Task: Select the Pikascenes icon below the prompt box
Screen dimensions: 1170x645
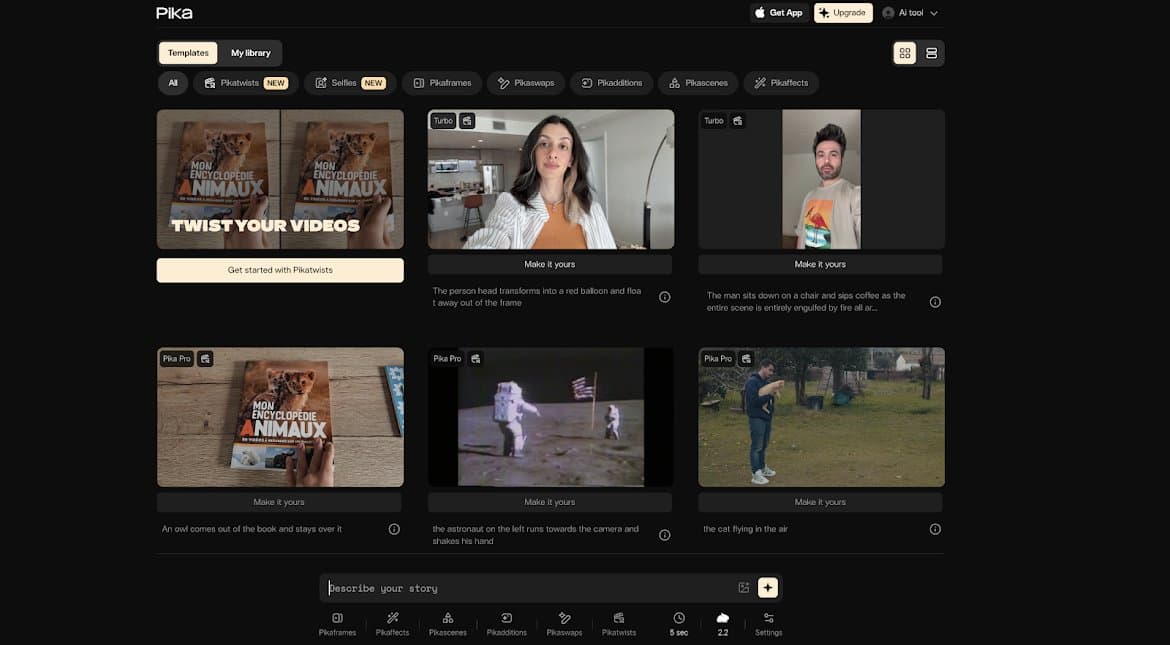Action: pyautogui.click(x=447, y=622)
